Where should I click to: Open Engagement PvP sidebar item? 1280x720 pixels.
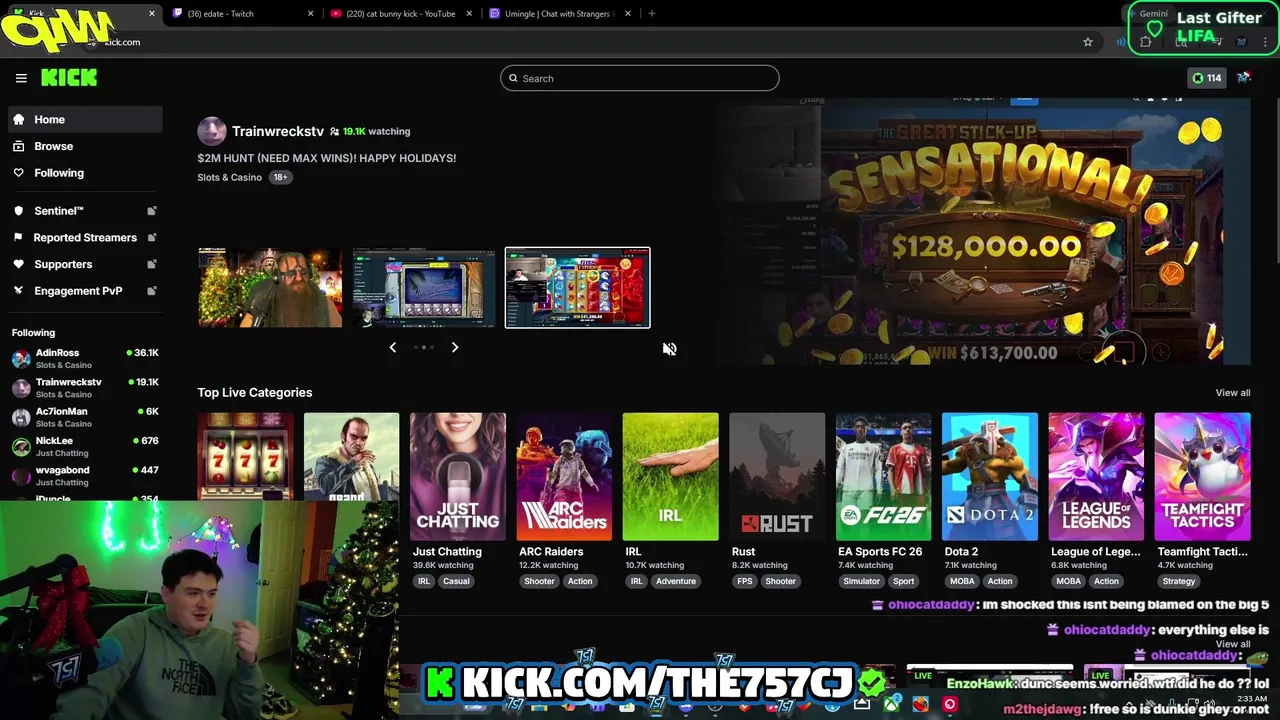(x=85, y=291)
